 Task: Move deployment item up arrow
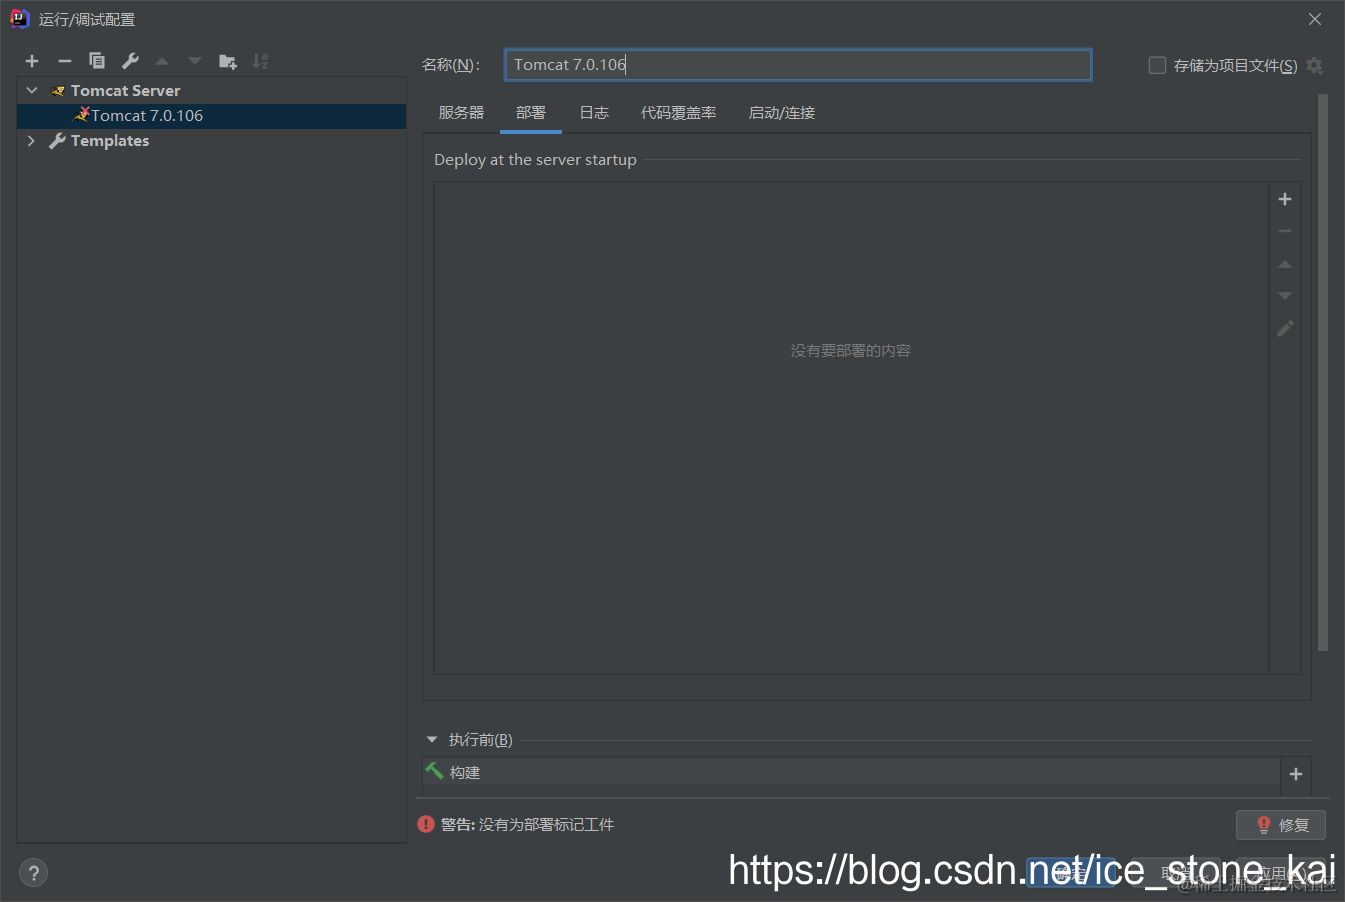[1285, 264]
